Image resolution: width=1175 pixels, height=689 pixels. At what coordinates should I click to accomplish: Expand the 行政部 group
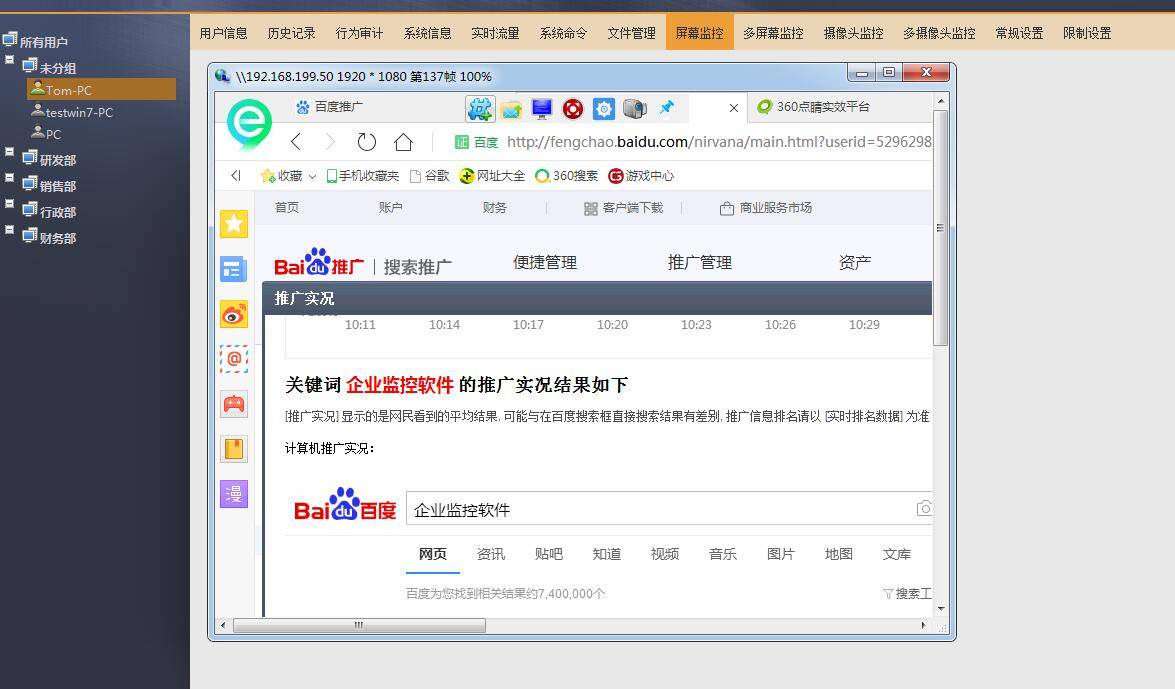[x=10, y=203]
